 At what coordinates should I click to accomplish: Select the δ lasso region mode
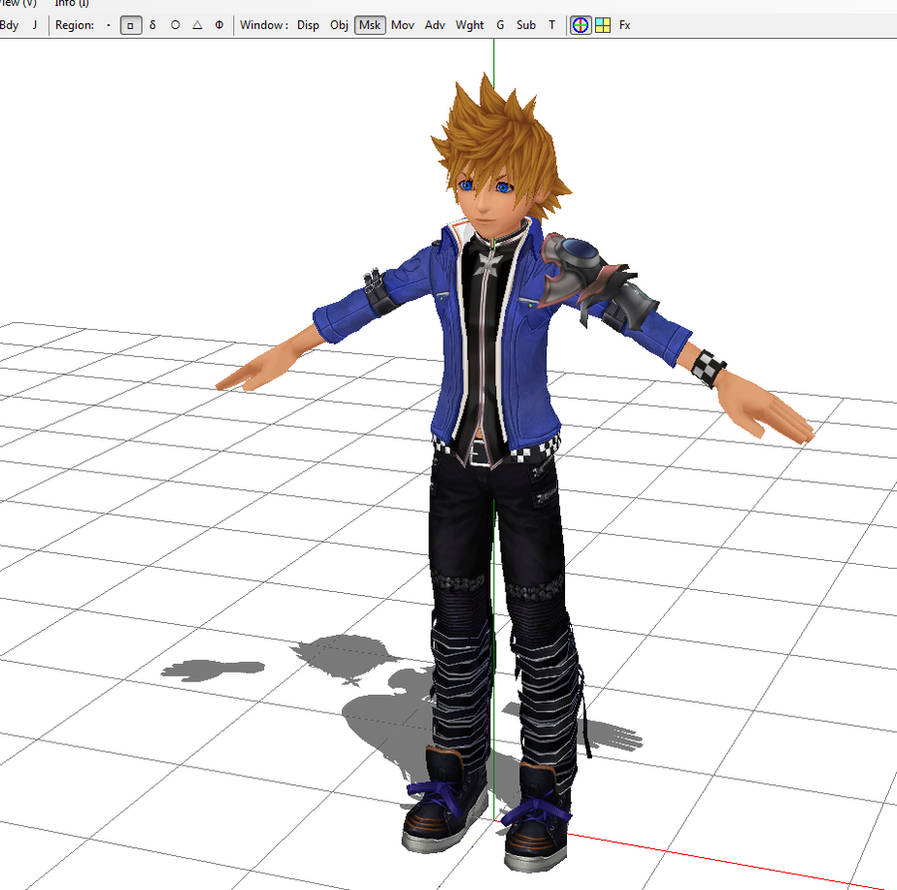click(x=152, y=25)
